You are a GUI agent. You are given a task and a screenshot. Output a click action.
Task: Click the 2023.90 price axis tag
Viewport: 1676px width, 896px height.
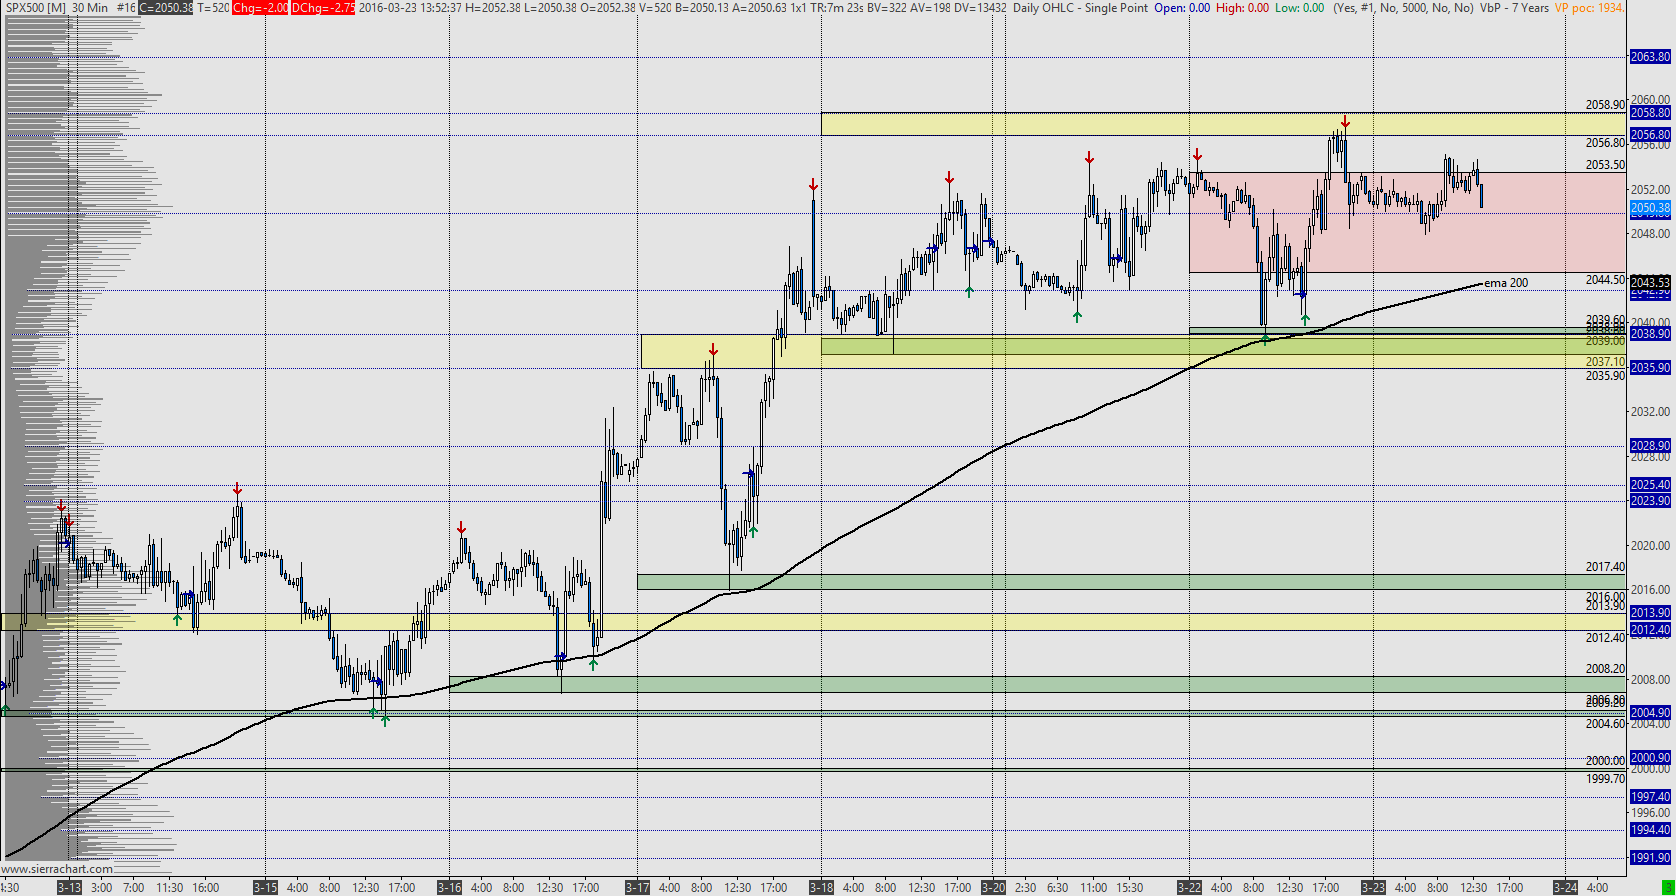(1650, 501)
